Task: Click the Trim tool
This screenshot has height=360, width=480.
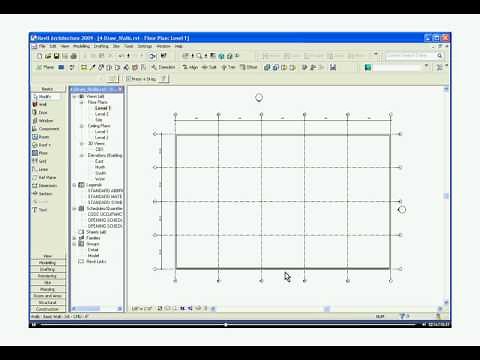Action: pos(229,67)
